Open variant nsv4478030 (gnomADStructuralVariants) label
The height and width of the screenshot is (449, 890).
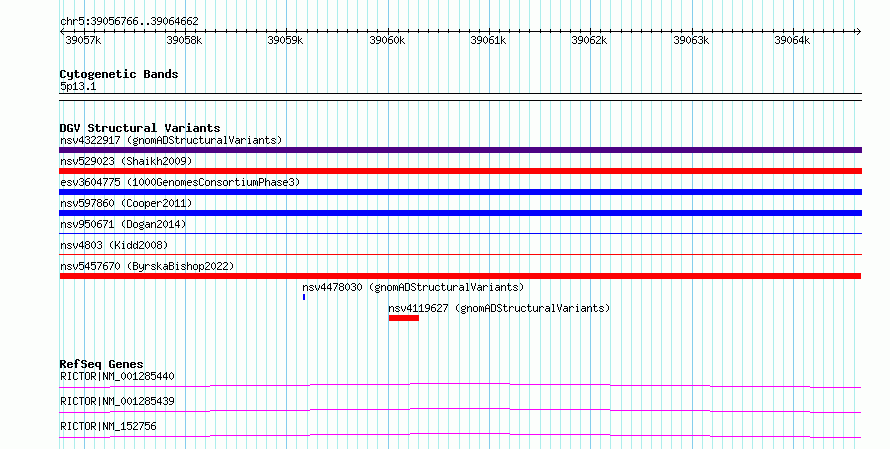tap(413, 287)
